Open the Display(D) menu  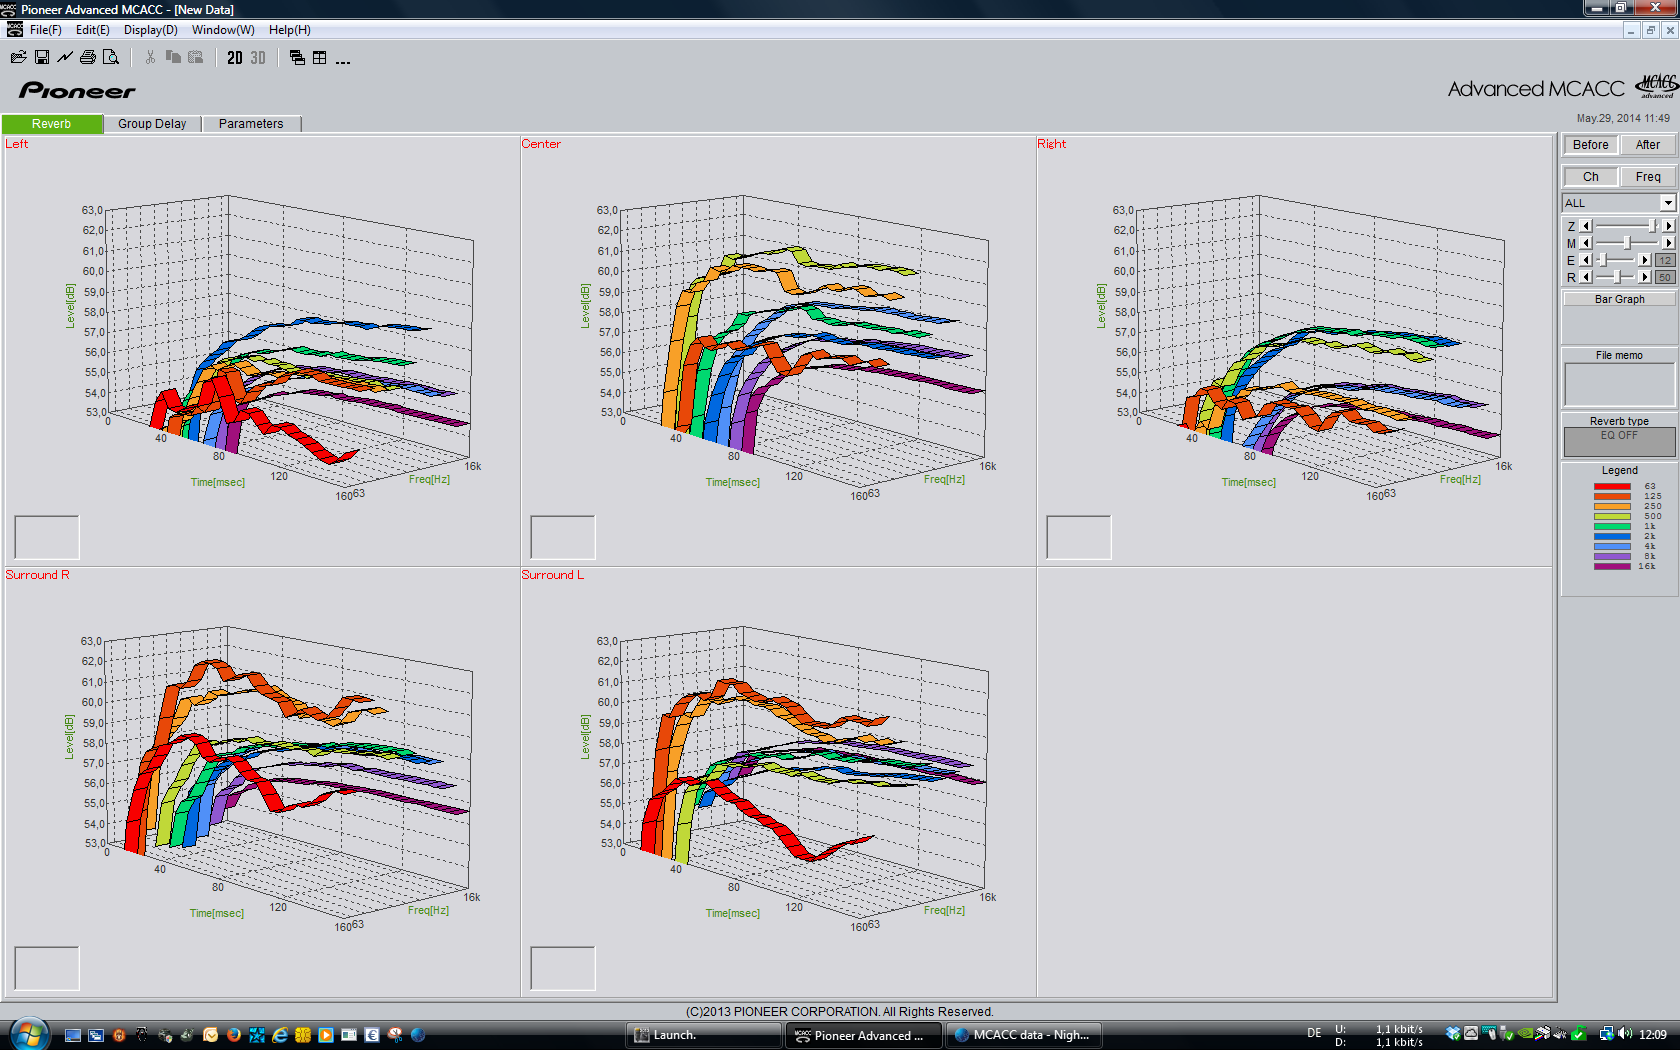point(150,30)
